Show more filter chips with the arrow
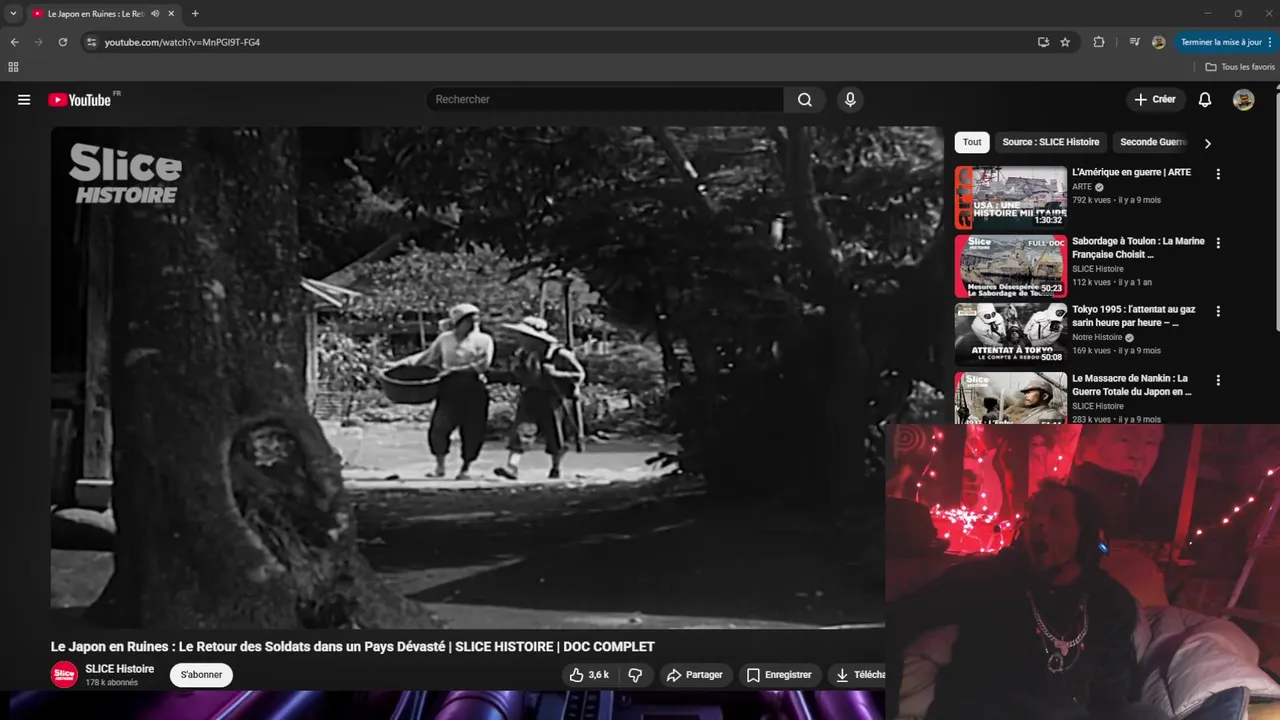1280x720 pixels. 1207,143
